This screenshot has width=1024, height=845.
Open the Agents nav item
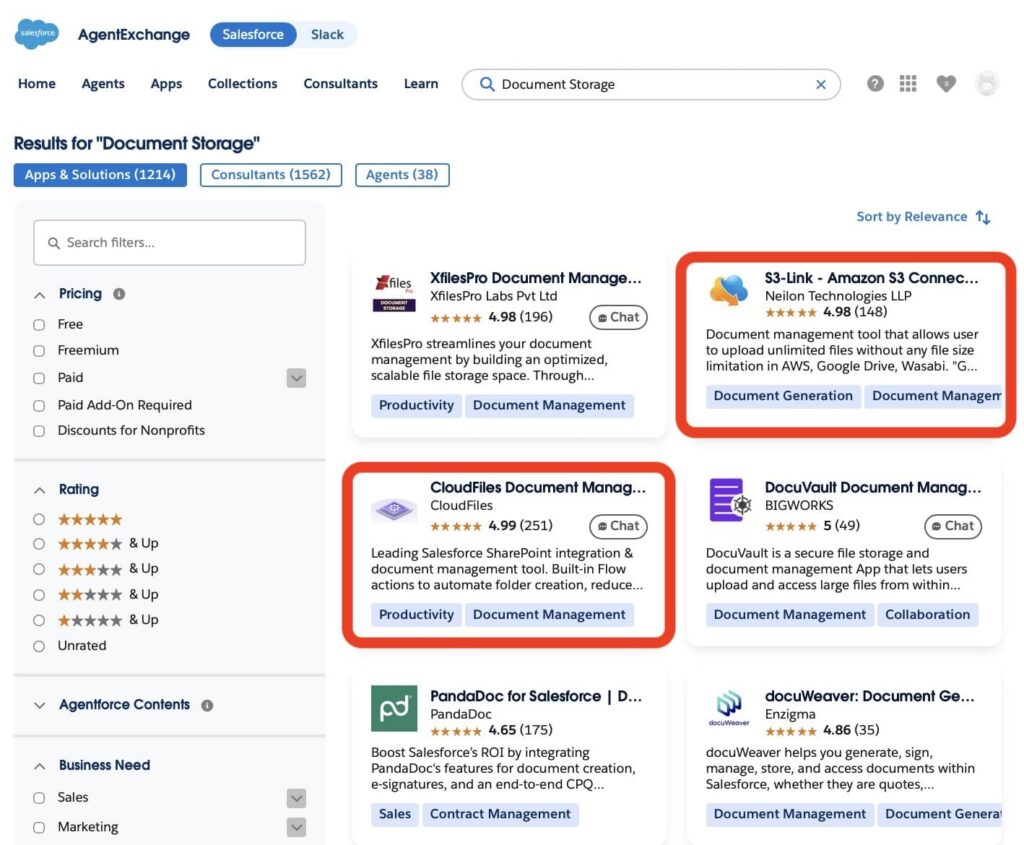pyautogui.click(x=103, y=84)
